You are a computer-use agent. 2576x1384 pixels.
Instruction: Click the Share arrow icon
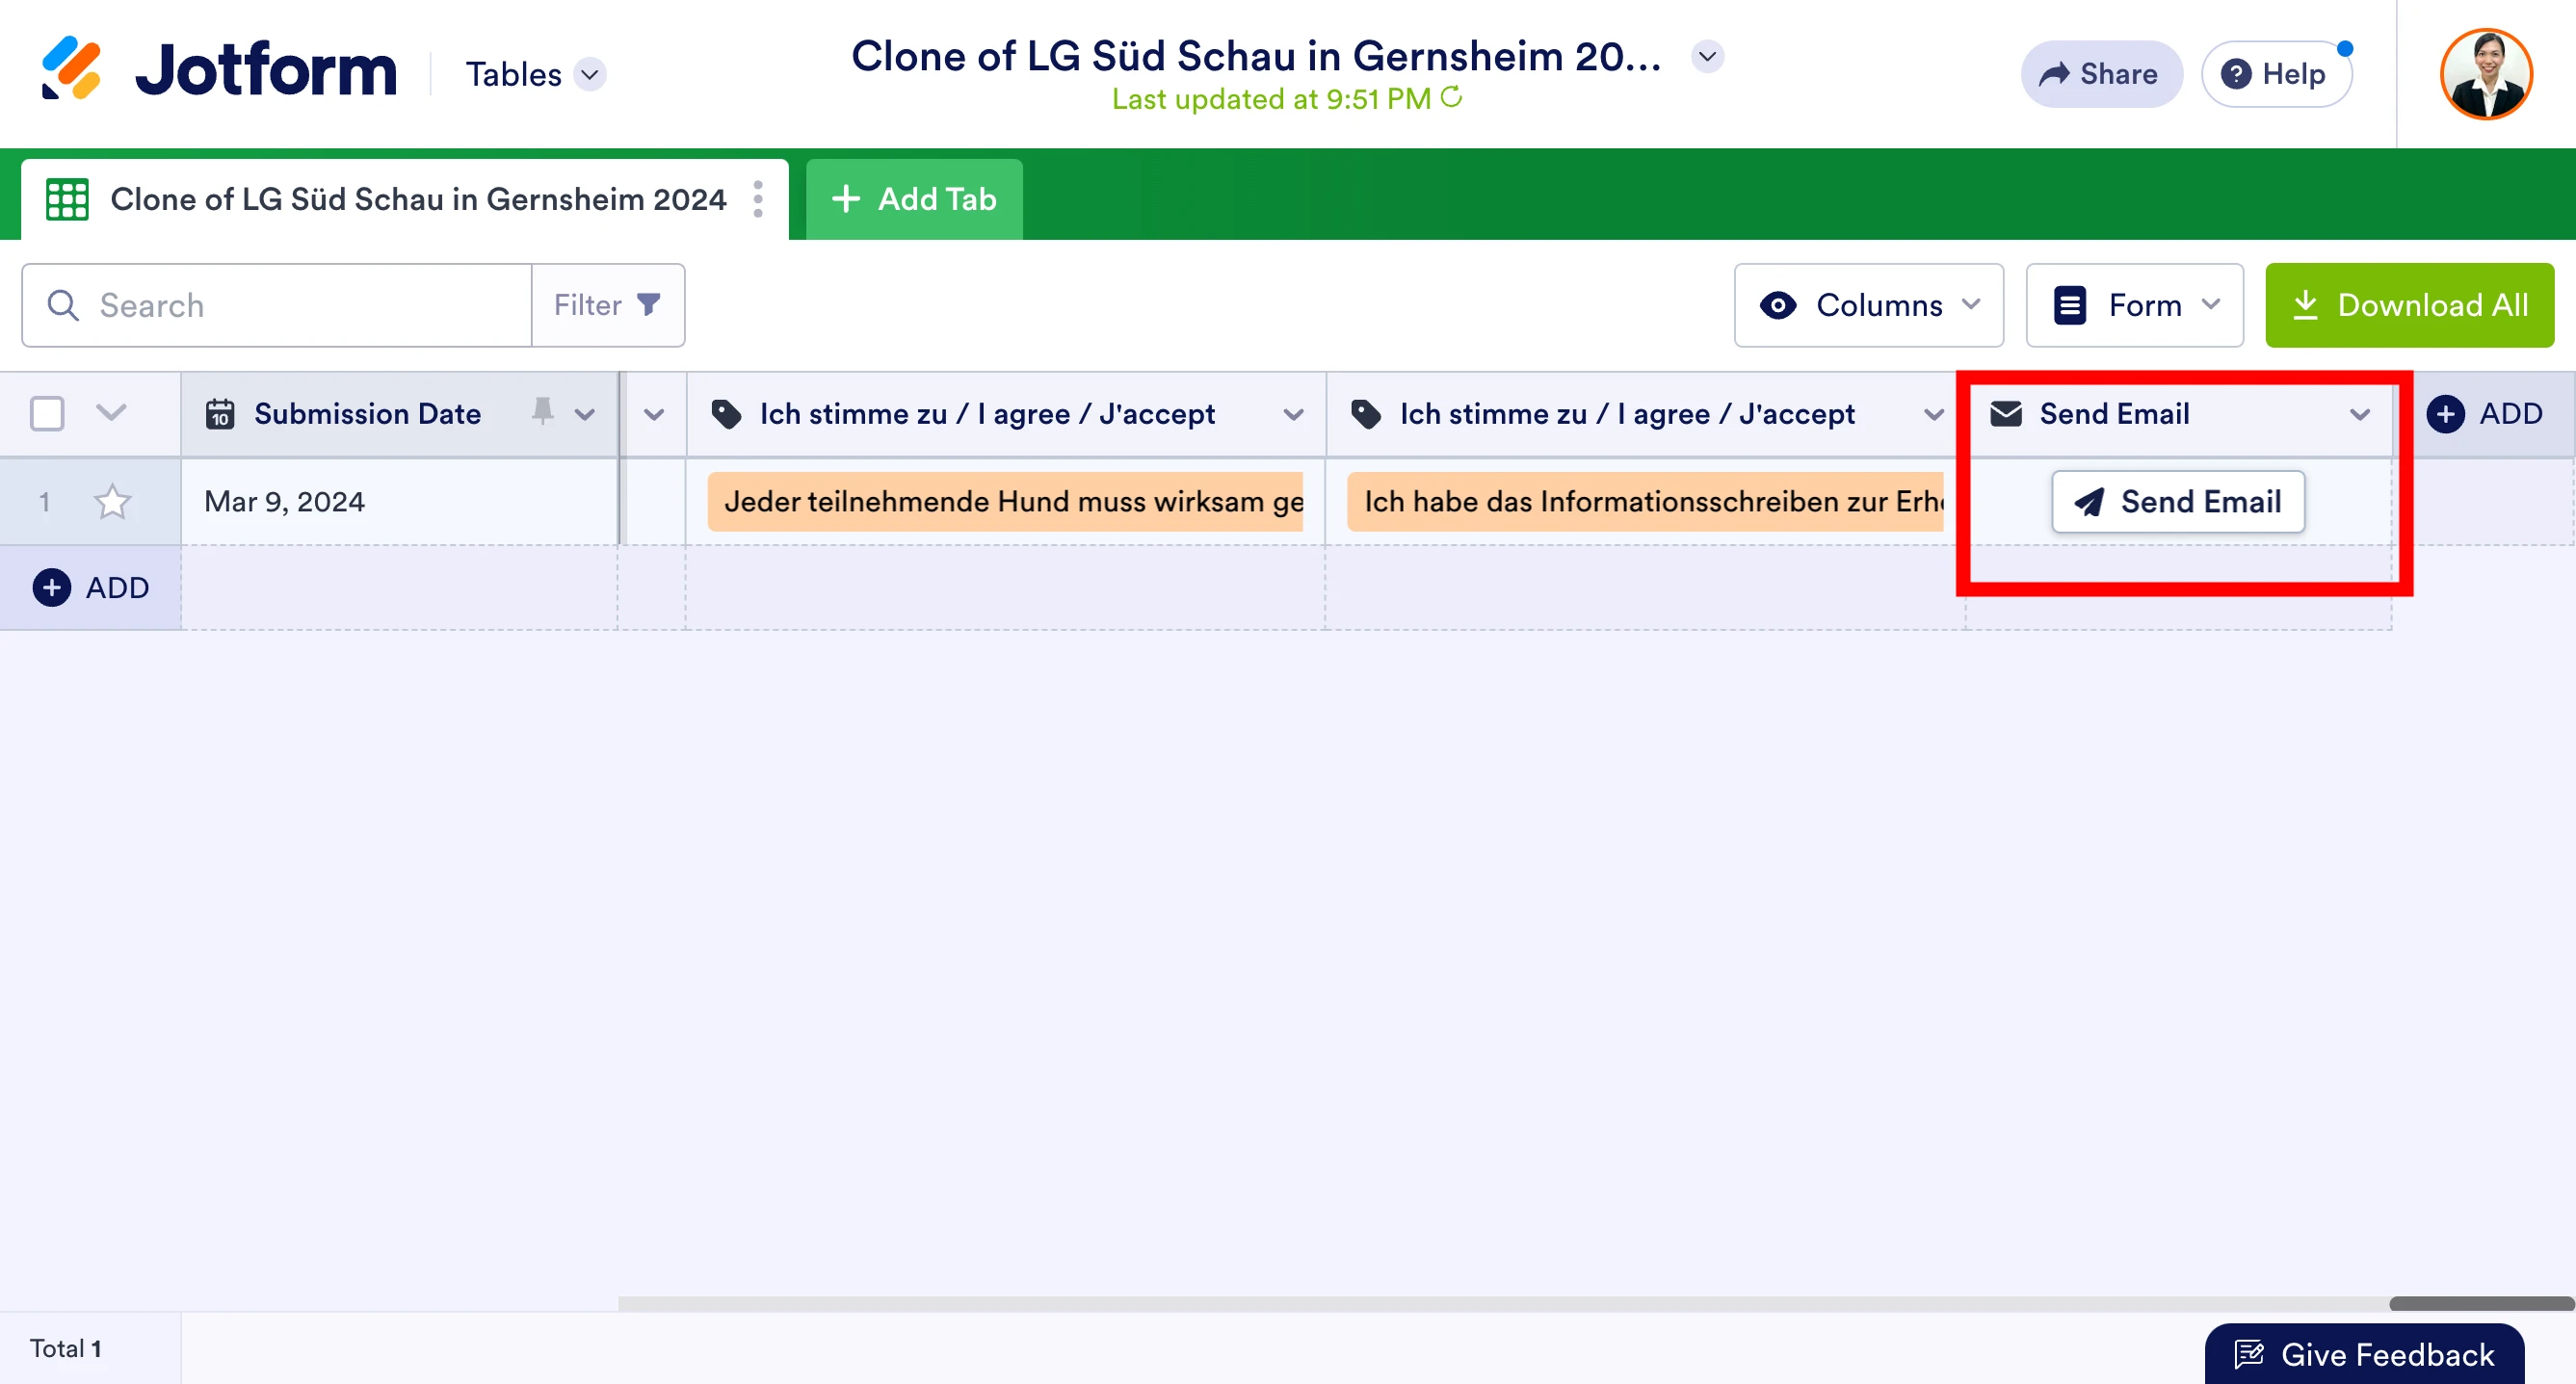tap(2055, 73)
